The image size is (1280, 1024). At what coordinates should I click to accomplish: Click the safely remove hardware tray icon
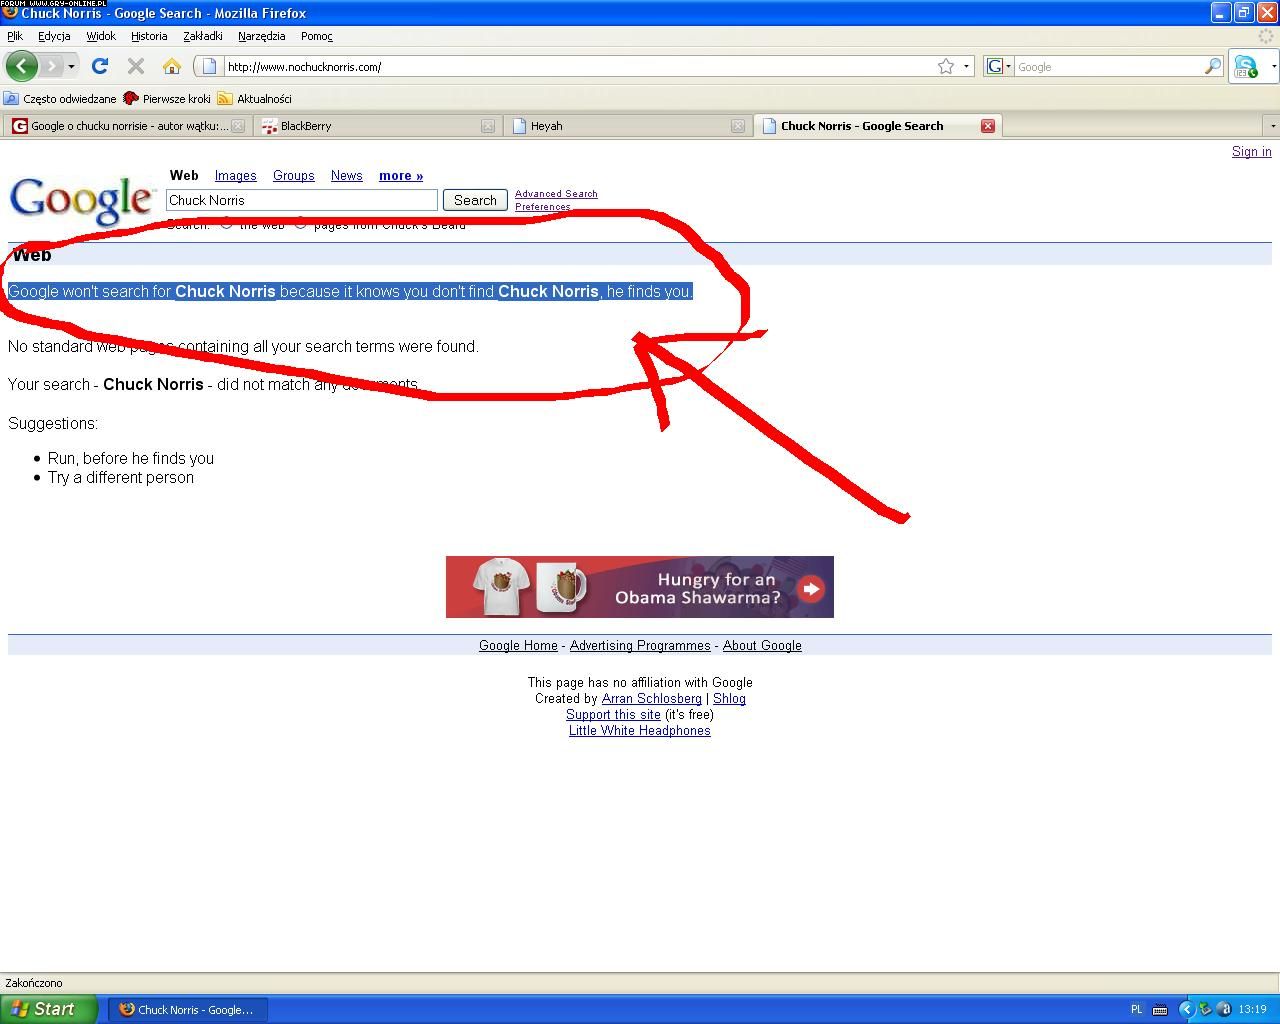pyautogui.click(x=1206, y=1010)
